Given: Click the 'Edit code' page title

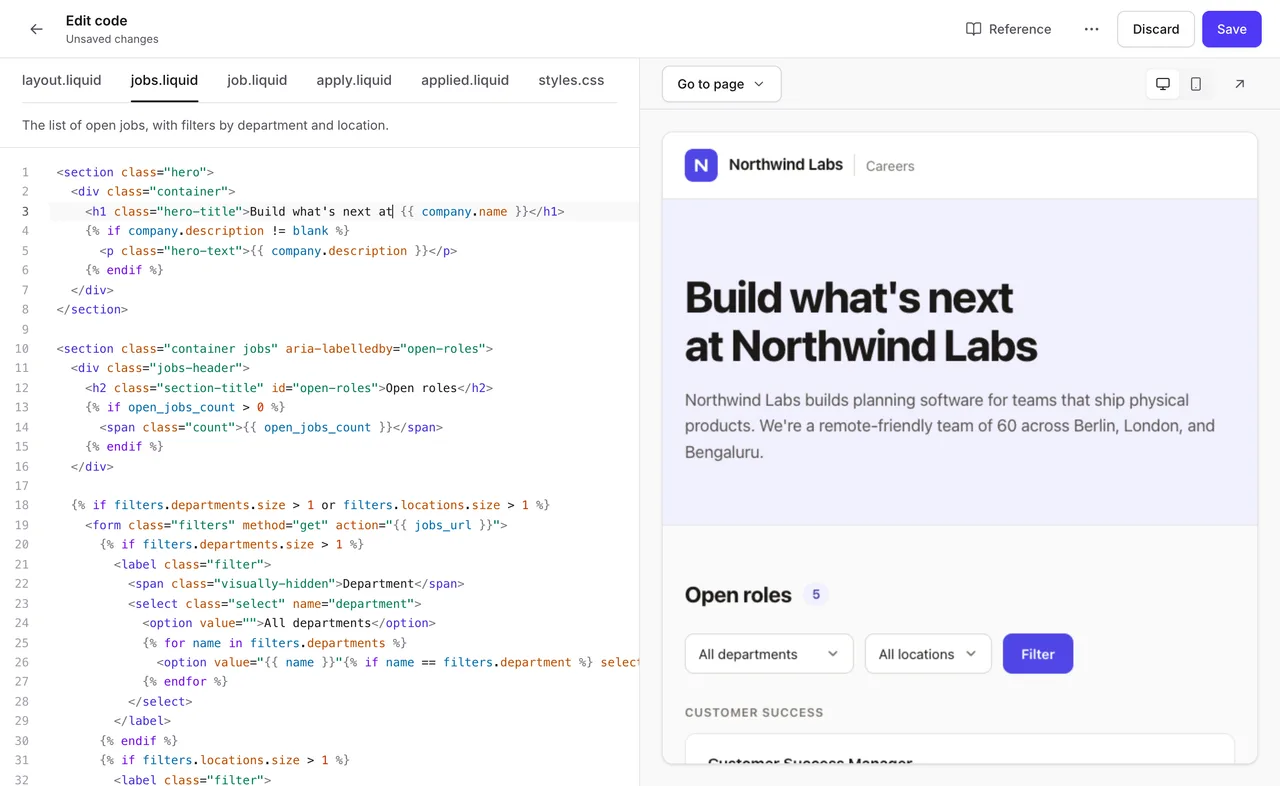Looking at the screenshot, I should tap(96, 20).
